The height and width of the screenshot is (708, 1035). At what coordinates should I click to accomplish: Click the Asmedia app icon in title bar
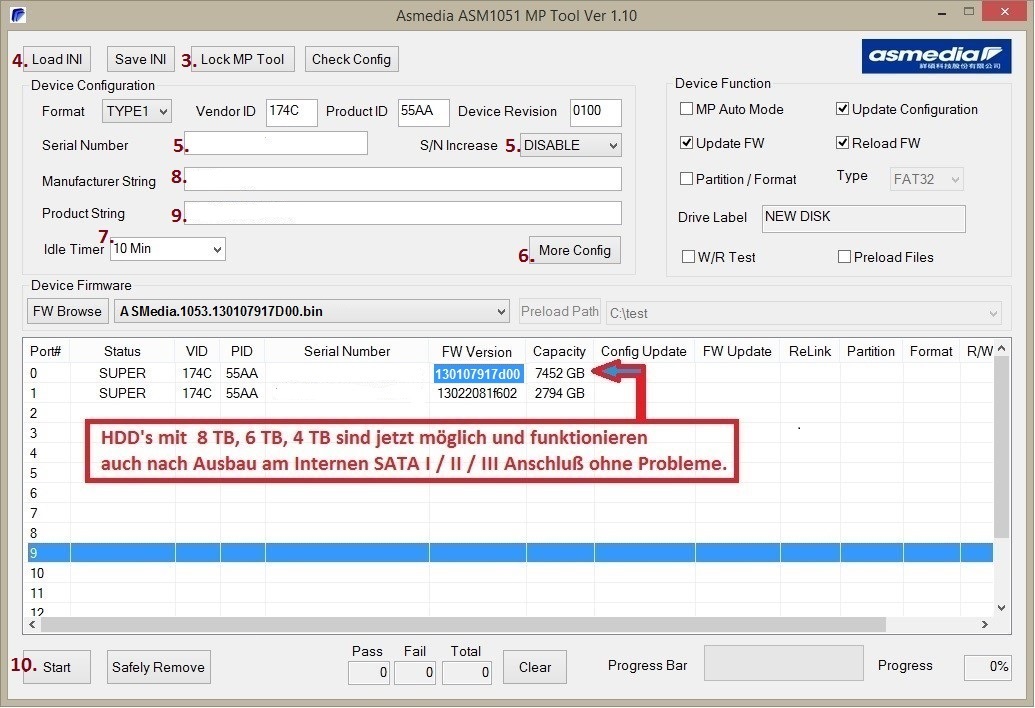(18, 15)
